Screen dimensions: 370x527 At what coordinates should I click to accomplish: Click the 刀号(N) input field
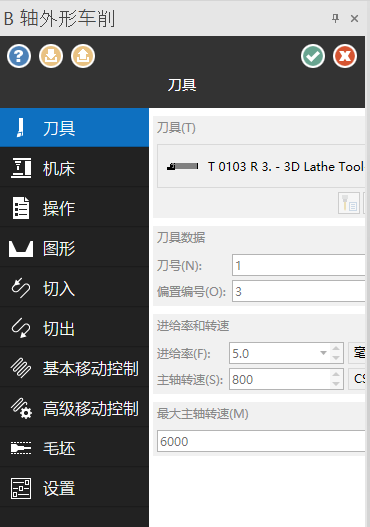pyautogui.click(x=298, y=266)
